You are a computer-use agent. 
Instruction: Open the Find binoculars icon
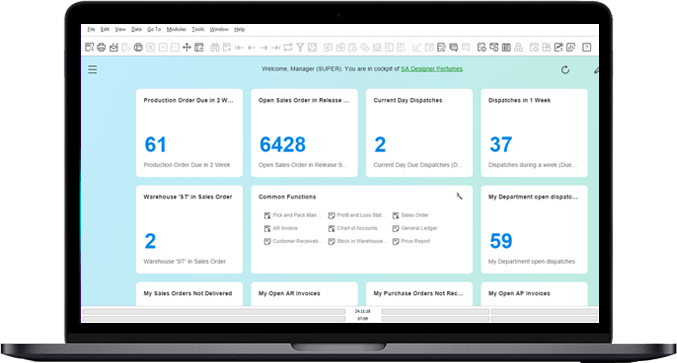215,47
